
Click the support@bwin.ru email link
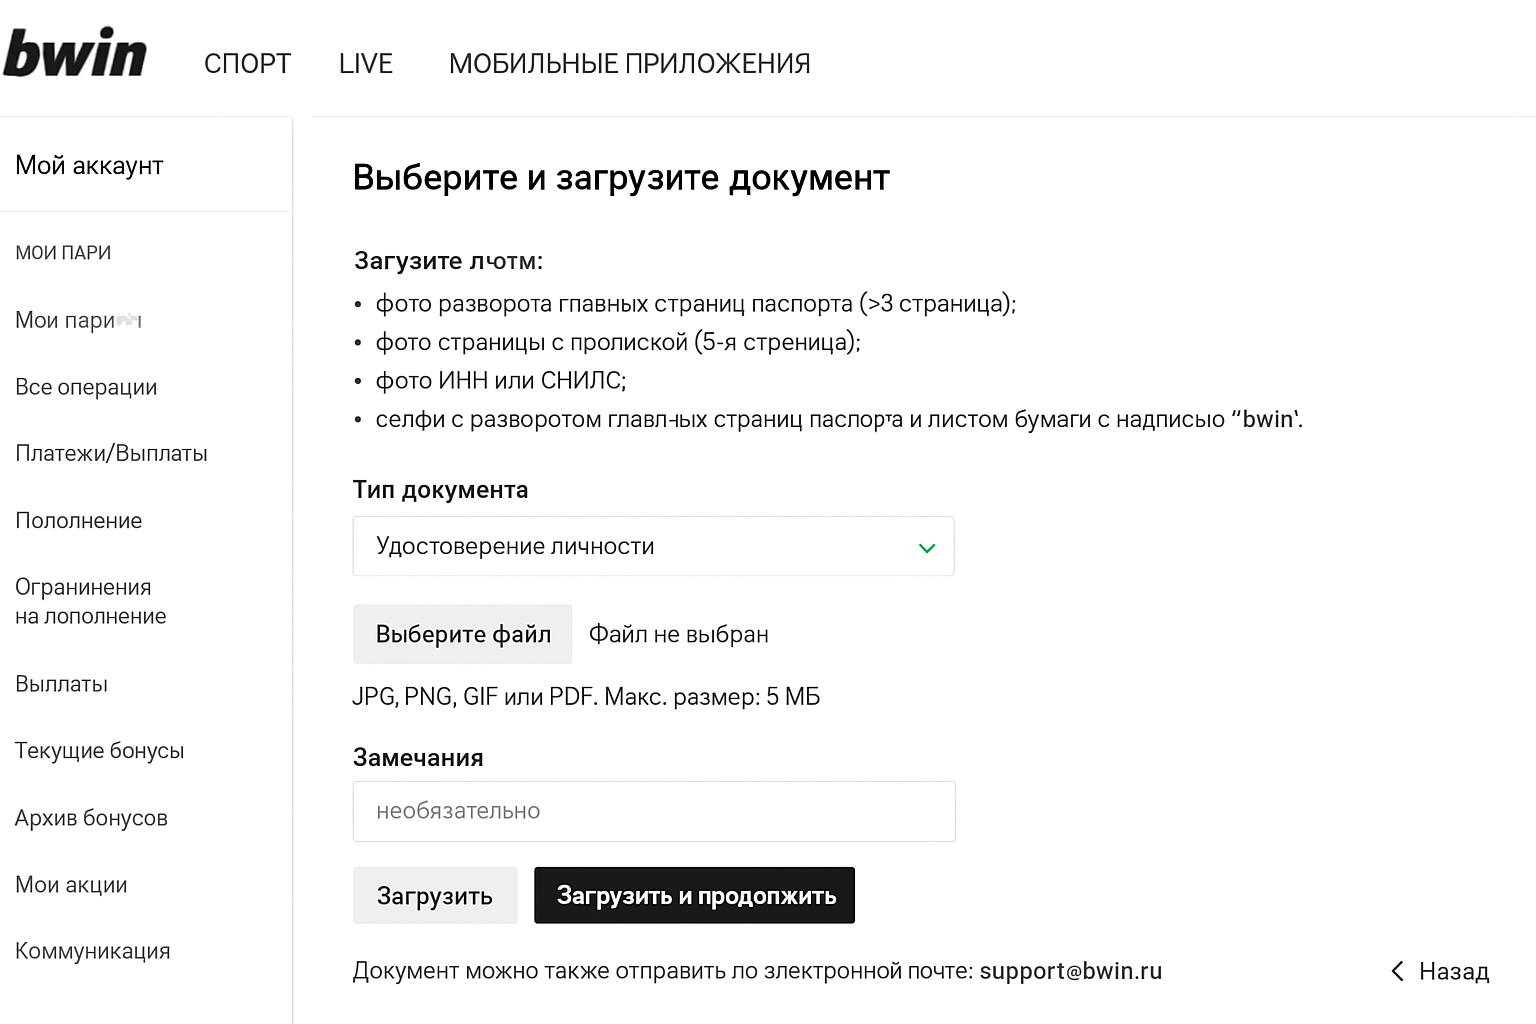click(1070, 971)
